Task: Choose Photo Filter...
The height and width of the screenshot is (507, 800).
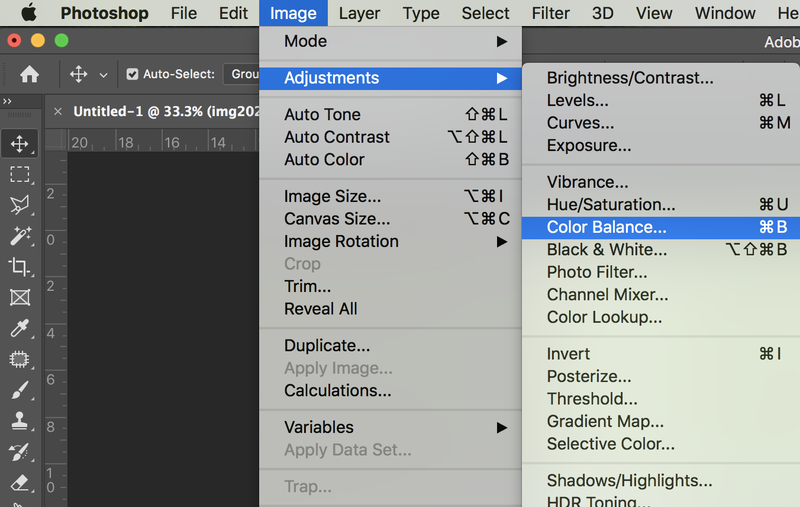Action: click(x=661, y=272)
